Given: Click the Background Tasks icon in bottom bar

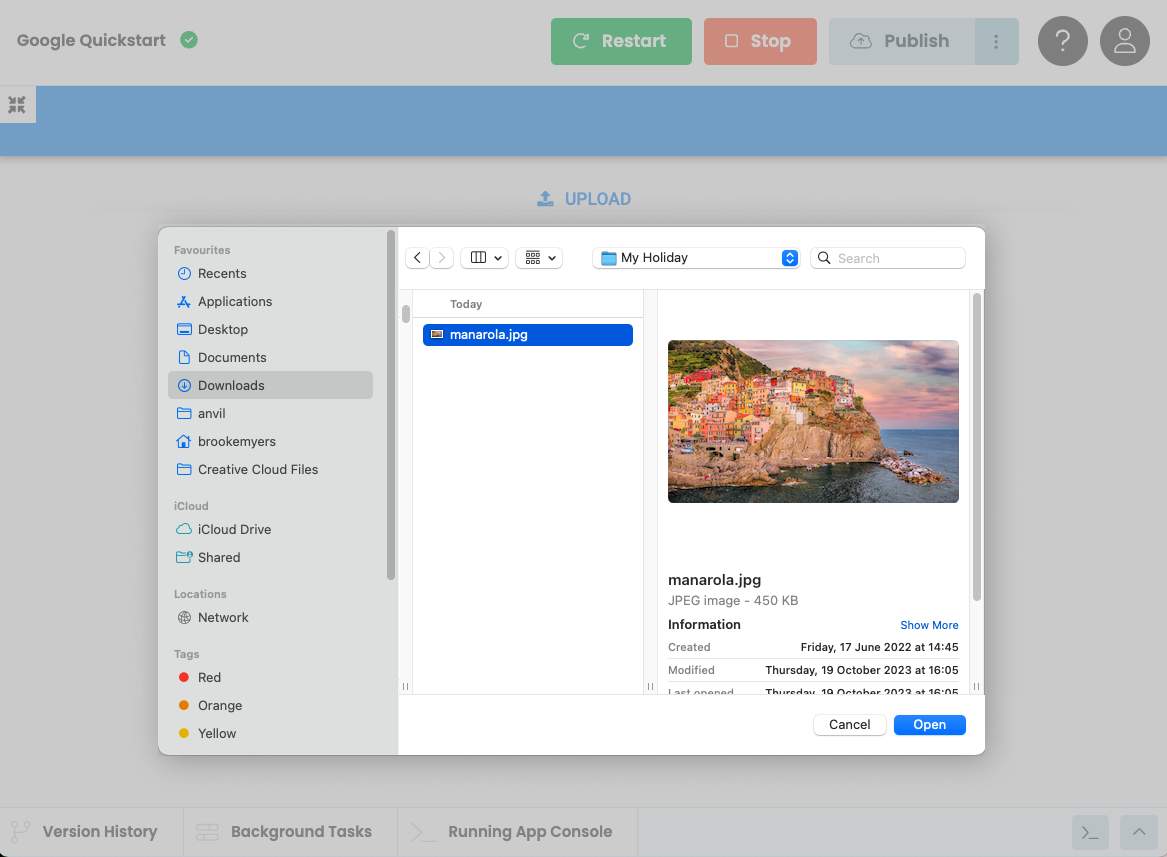Looking at the screenshot, I should tap(206, 831).
